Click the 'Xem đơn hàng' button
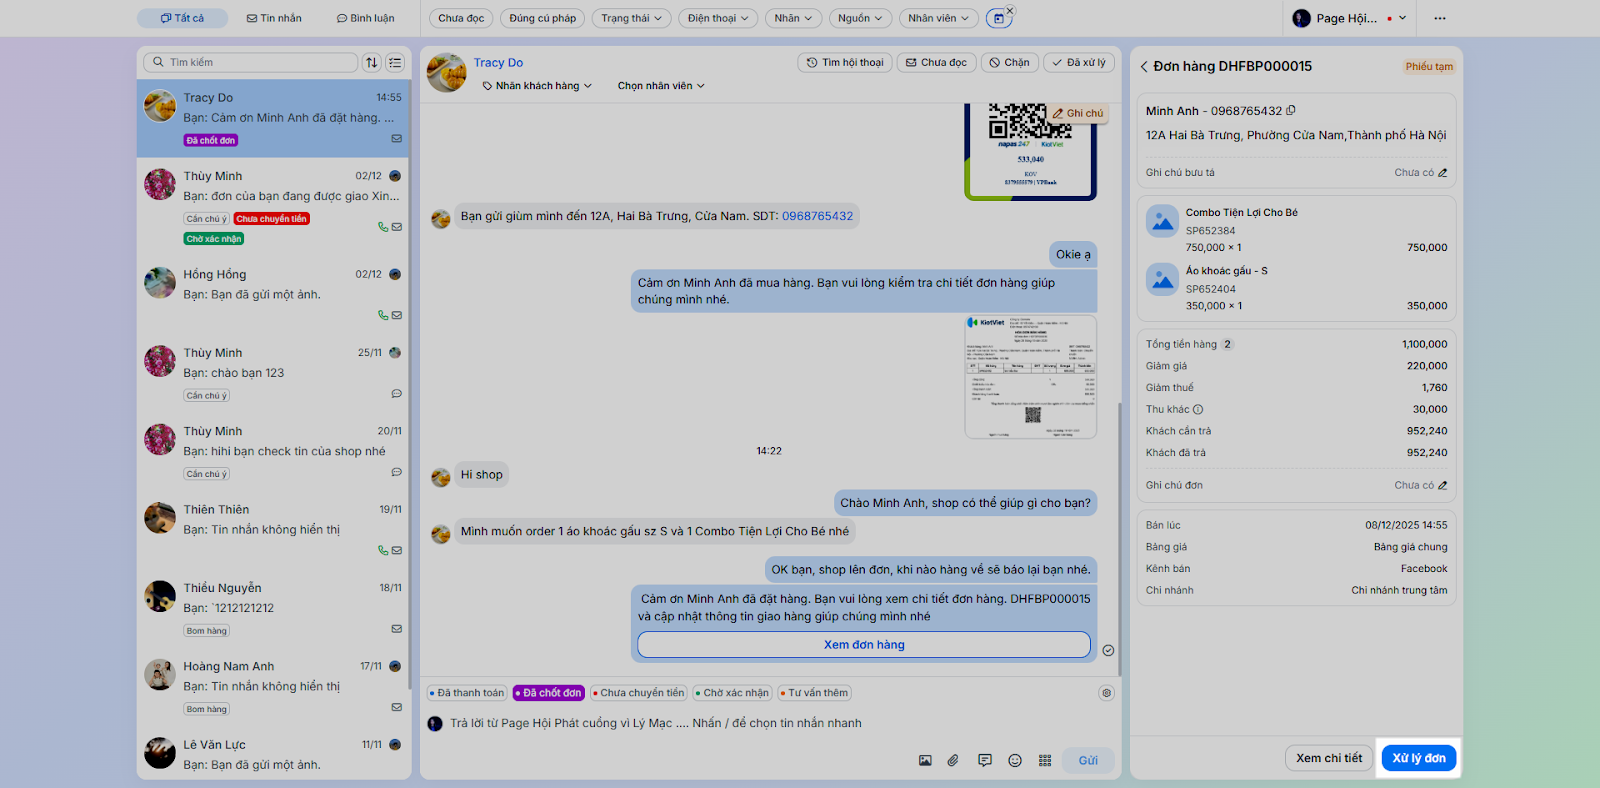The image size is (1600, 788). (863, 645)
